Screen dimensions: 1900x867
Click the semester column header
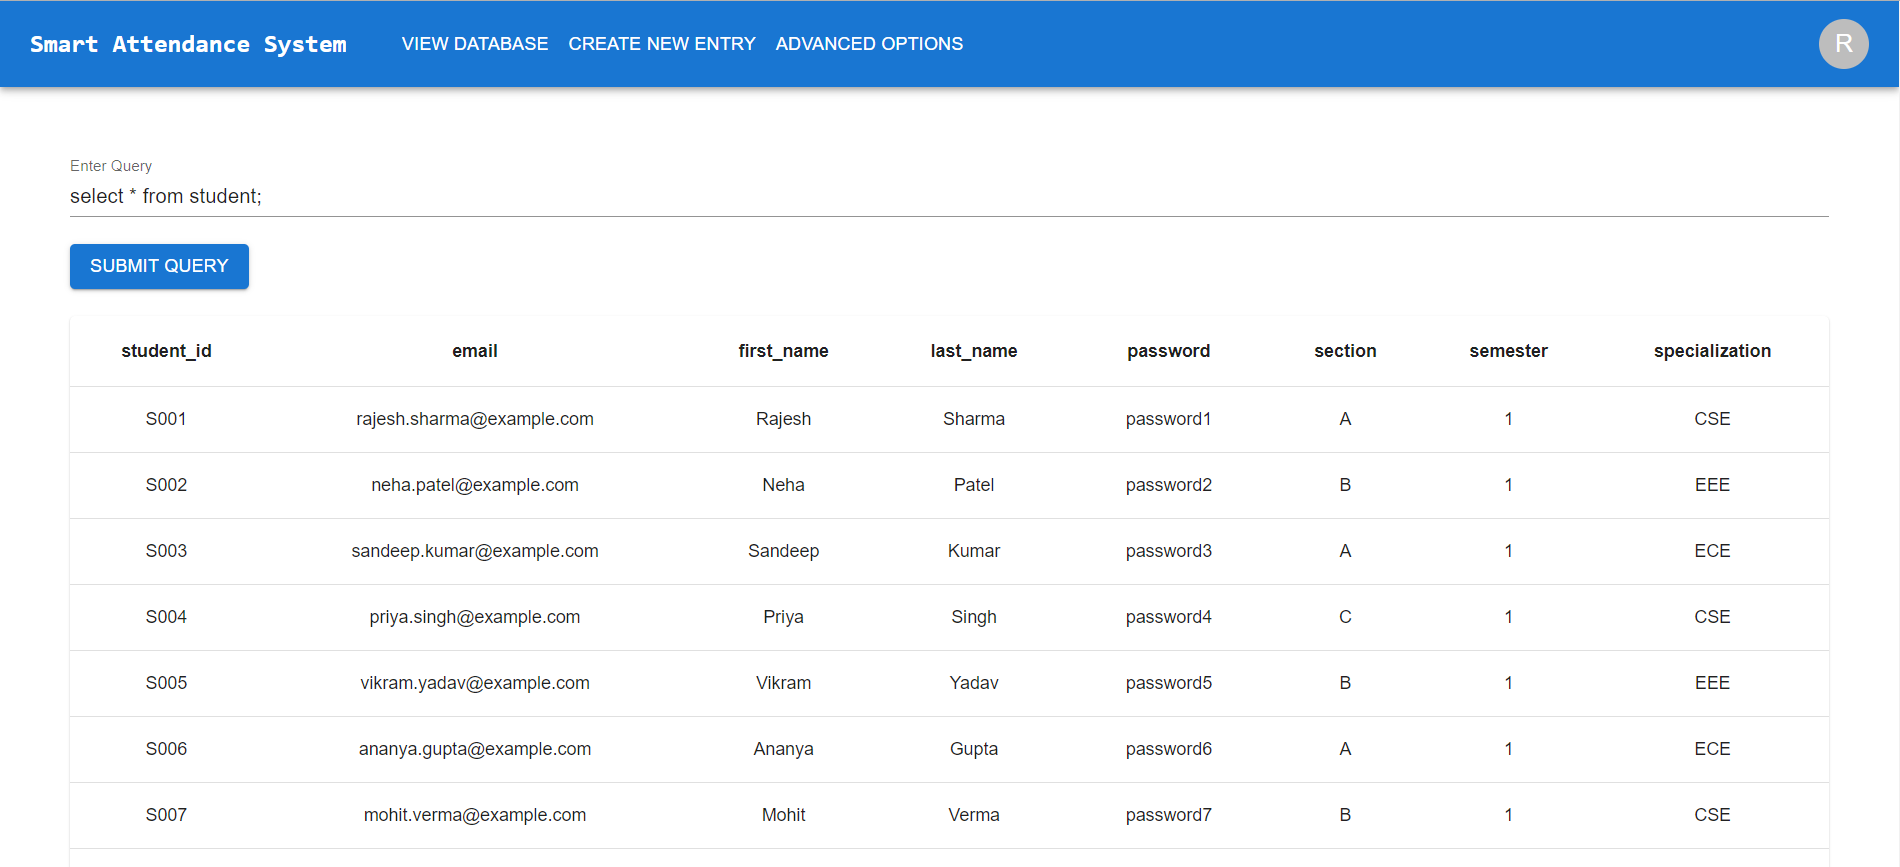1508,351
